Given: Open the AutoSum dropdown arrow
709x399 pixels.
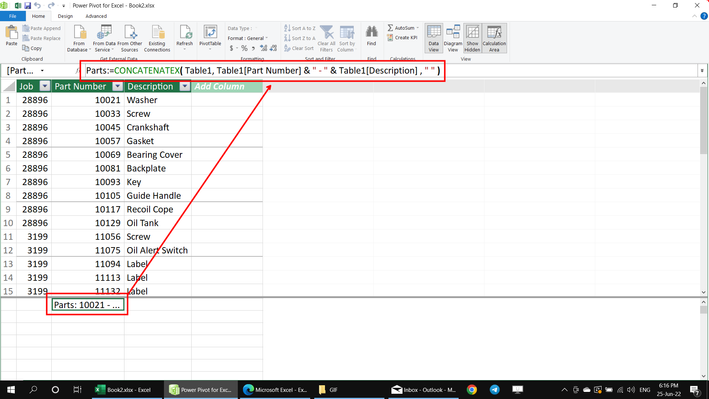Looking at the screenshot, I should tap(417, 28).
